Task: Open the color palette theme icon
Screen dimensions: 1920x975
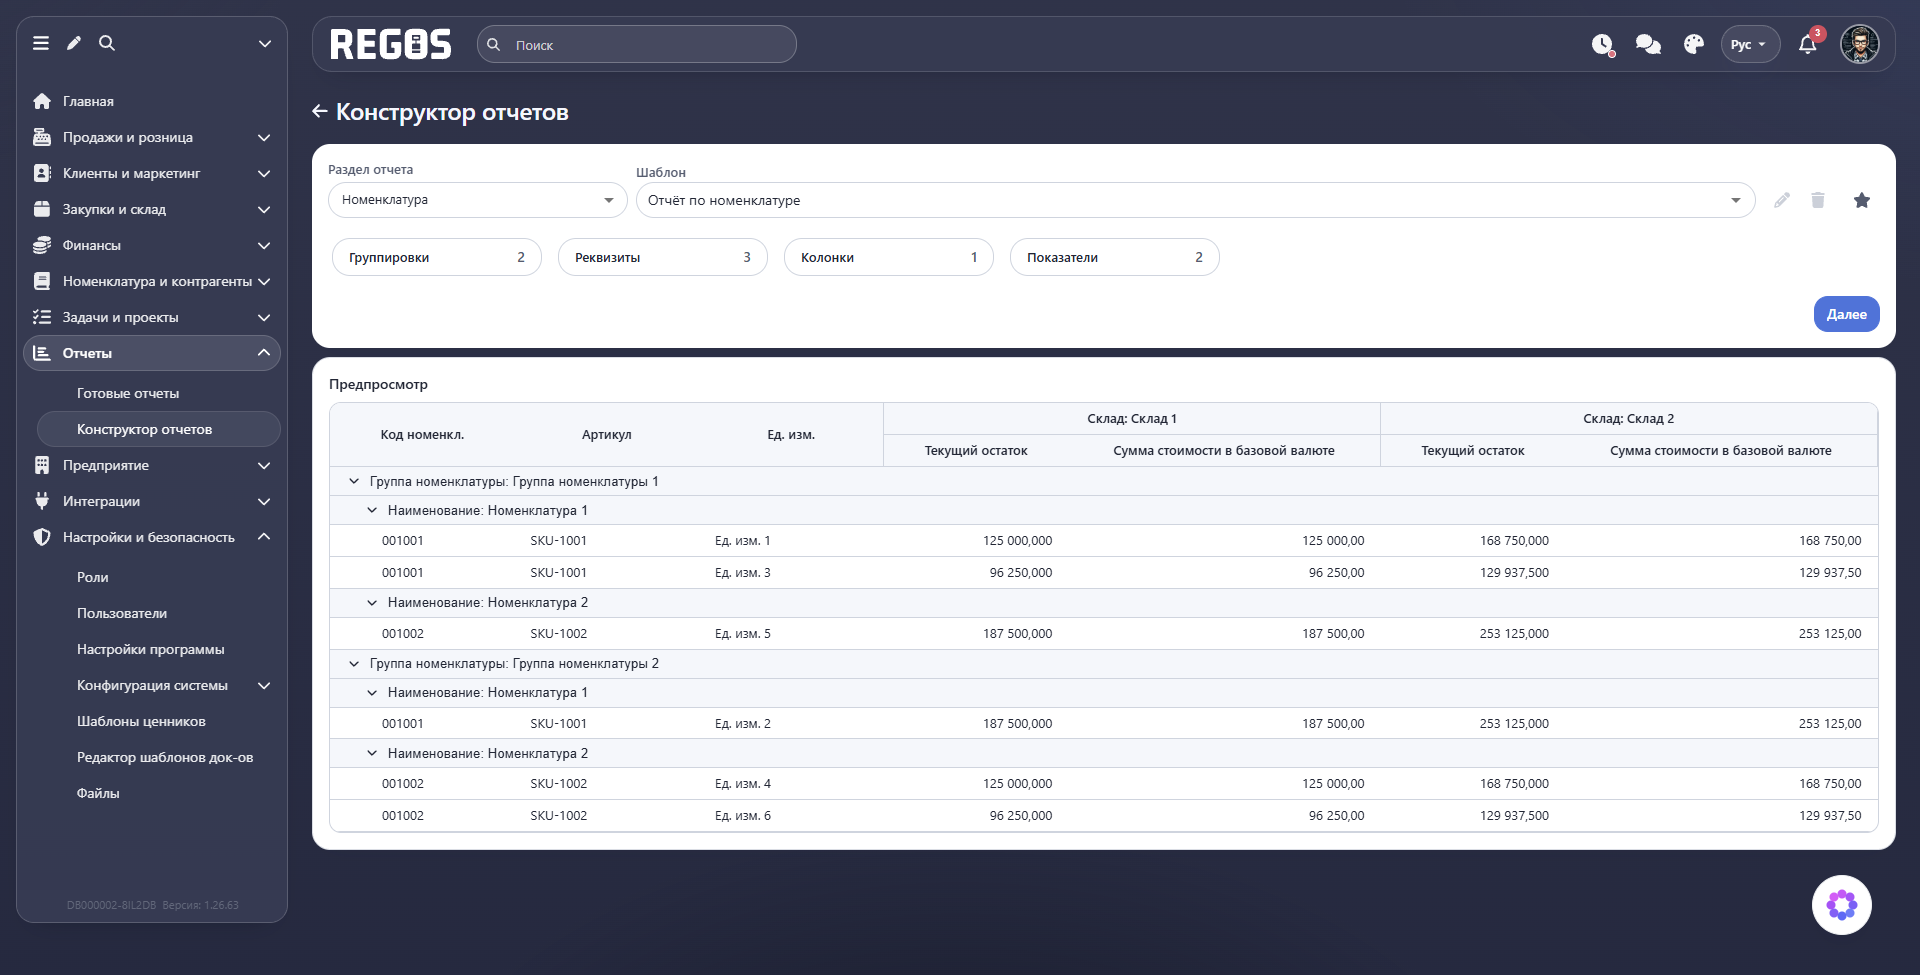Action: point(1693,45)
